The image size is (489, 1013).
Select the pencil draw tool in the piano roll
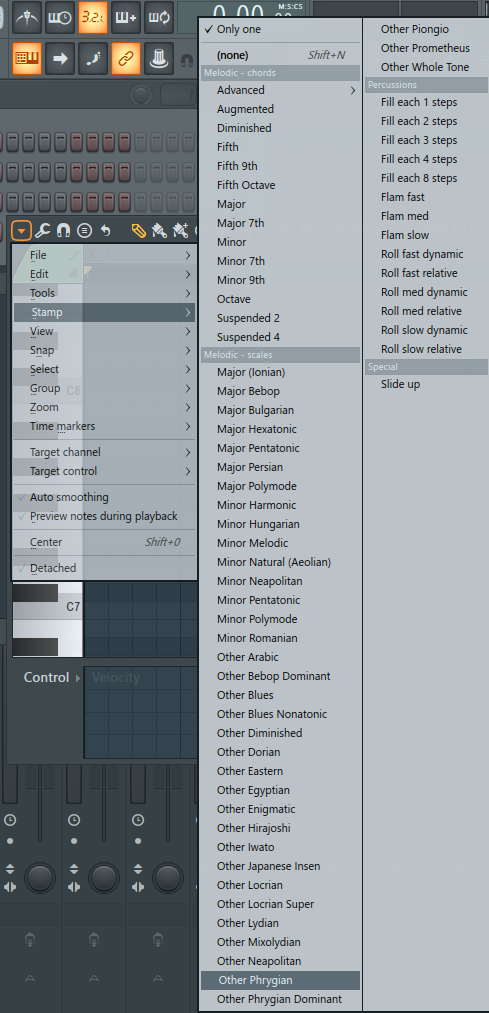(x=138, y=230)
